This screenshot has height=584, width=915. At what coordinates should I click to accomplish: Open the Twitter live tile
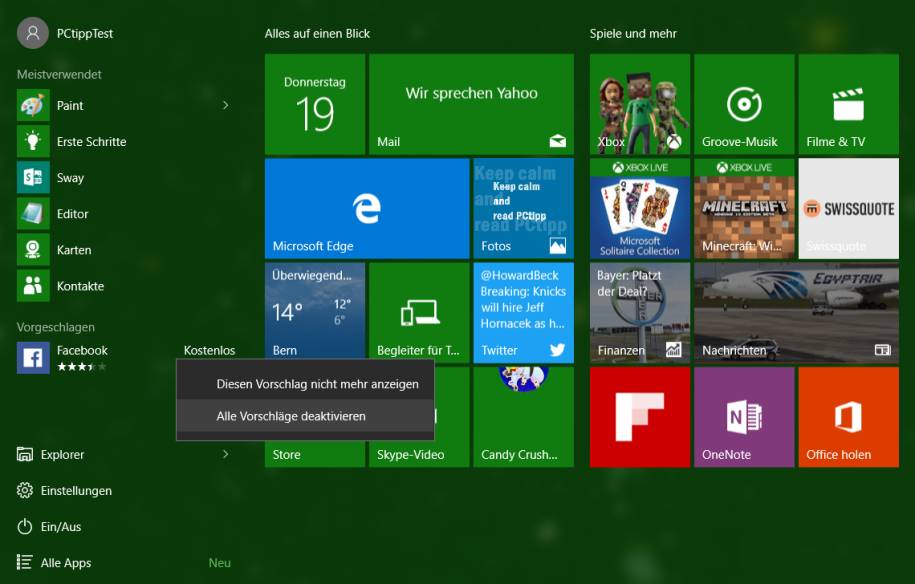(x=523, y=313)
